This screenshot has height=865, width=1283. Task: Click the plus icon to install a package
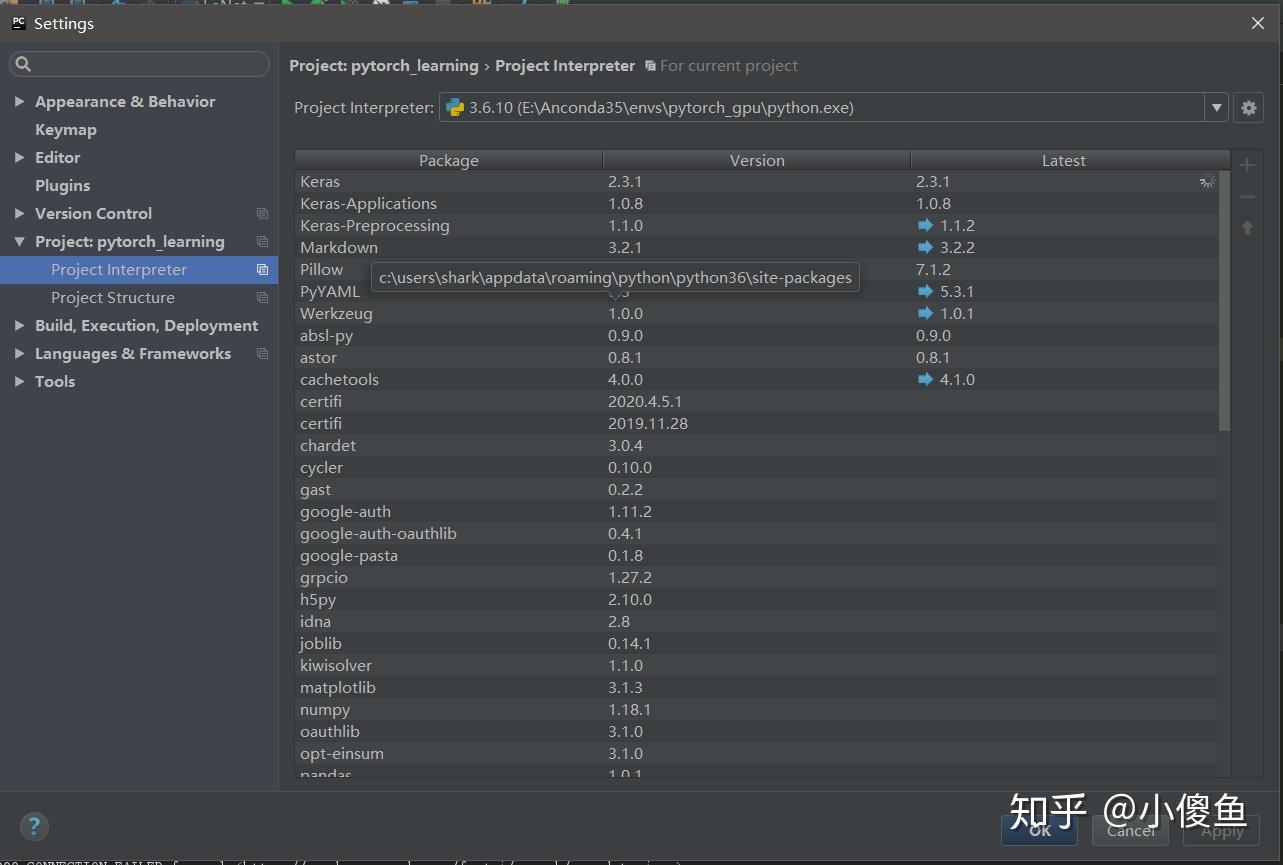point(1247,165)
